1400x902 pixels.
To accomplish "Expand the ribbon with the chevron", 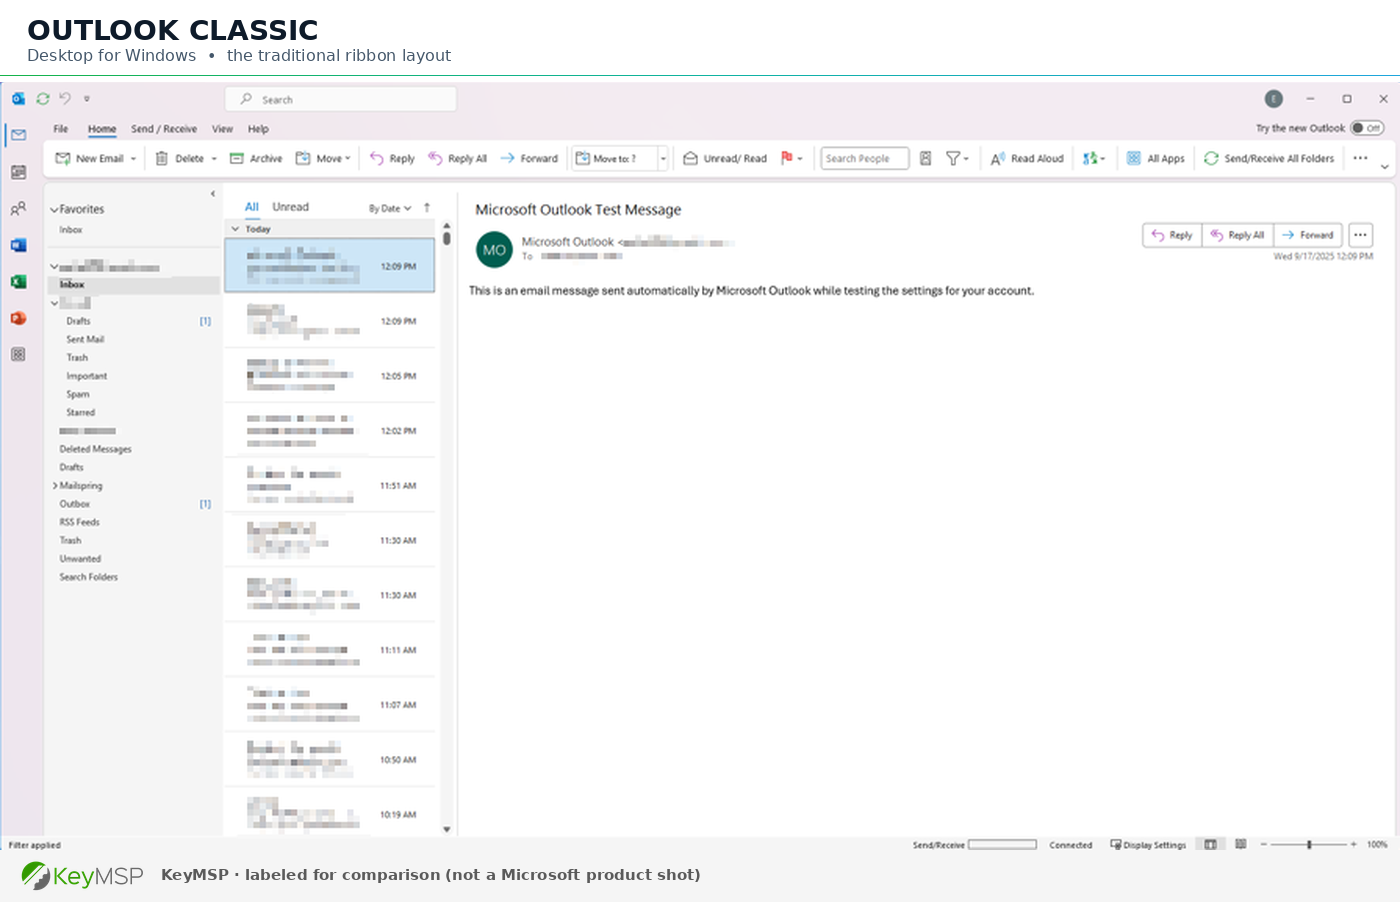I will click(x=1385, y=167).
